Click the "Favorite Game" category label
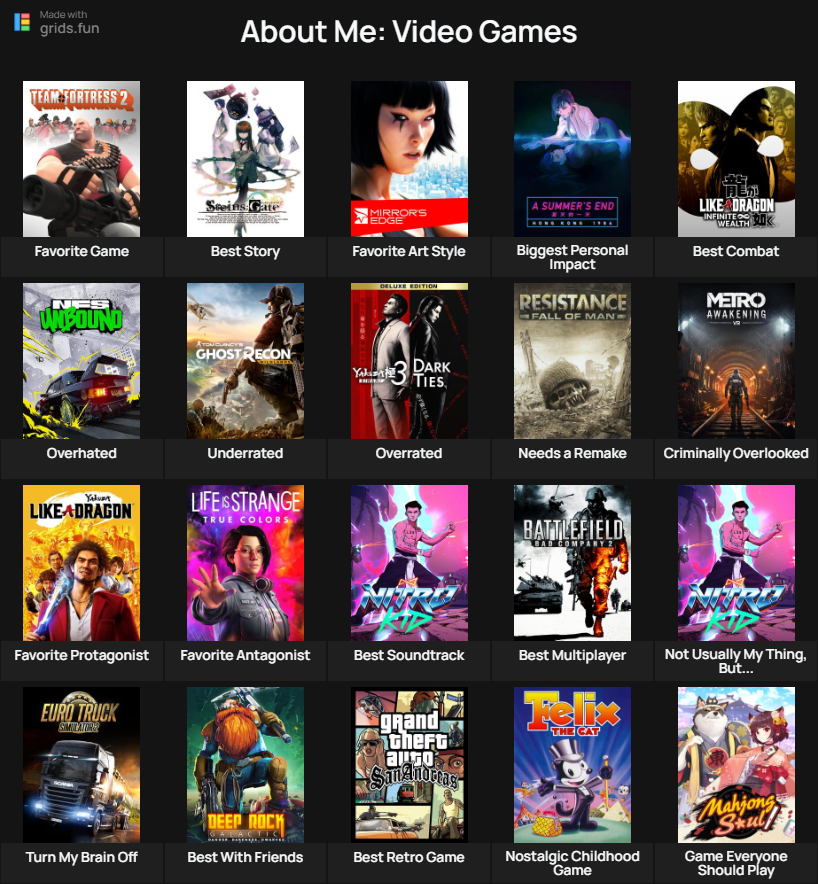The width and height of the screenshot is (818, 884). [x=82, y=251]
